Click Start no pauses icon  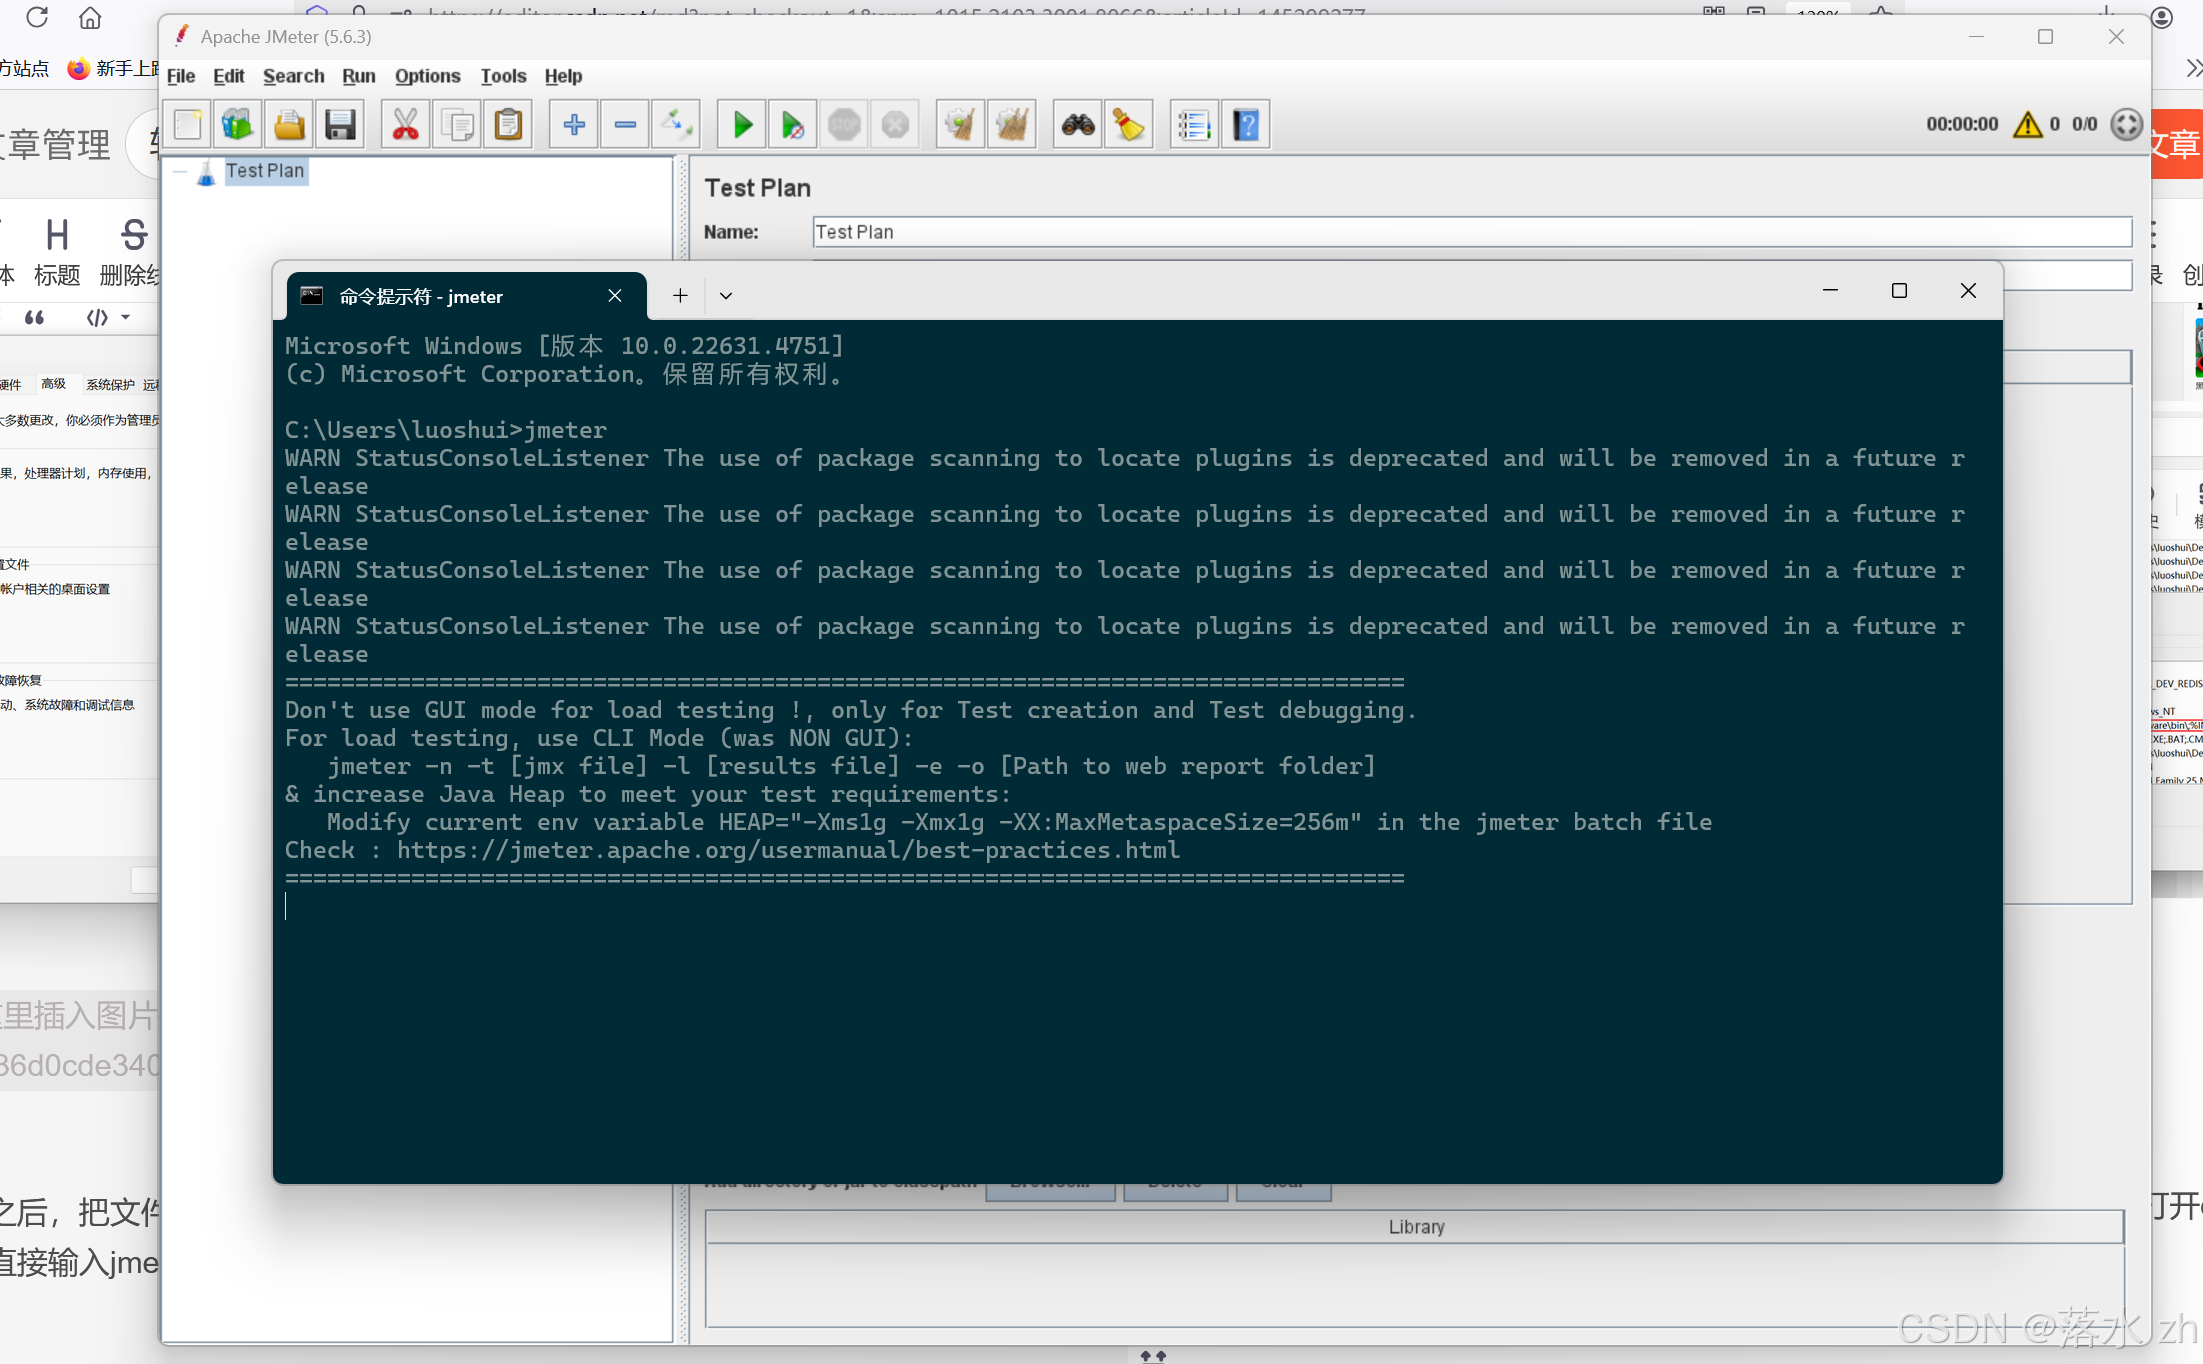coord(792,125)
